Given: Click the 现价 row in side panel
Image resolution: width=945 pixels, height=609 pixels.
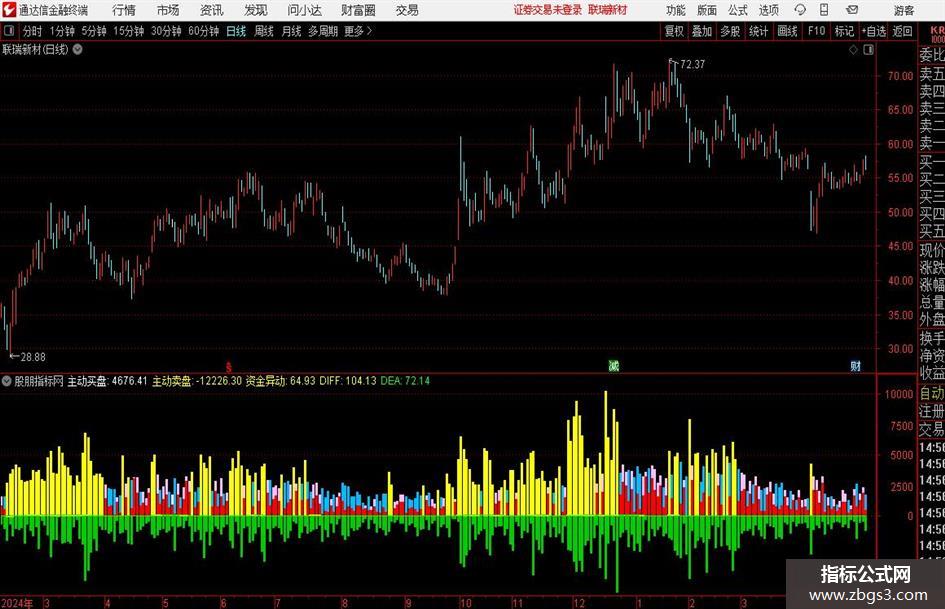Looking at the screenshot, I should point(932,250).
